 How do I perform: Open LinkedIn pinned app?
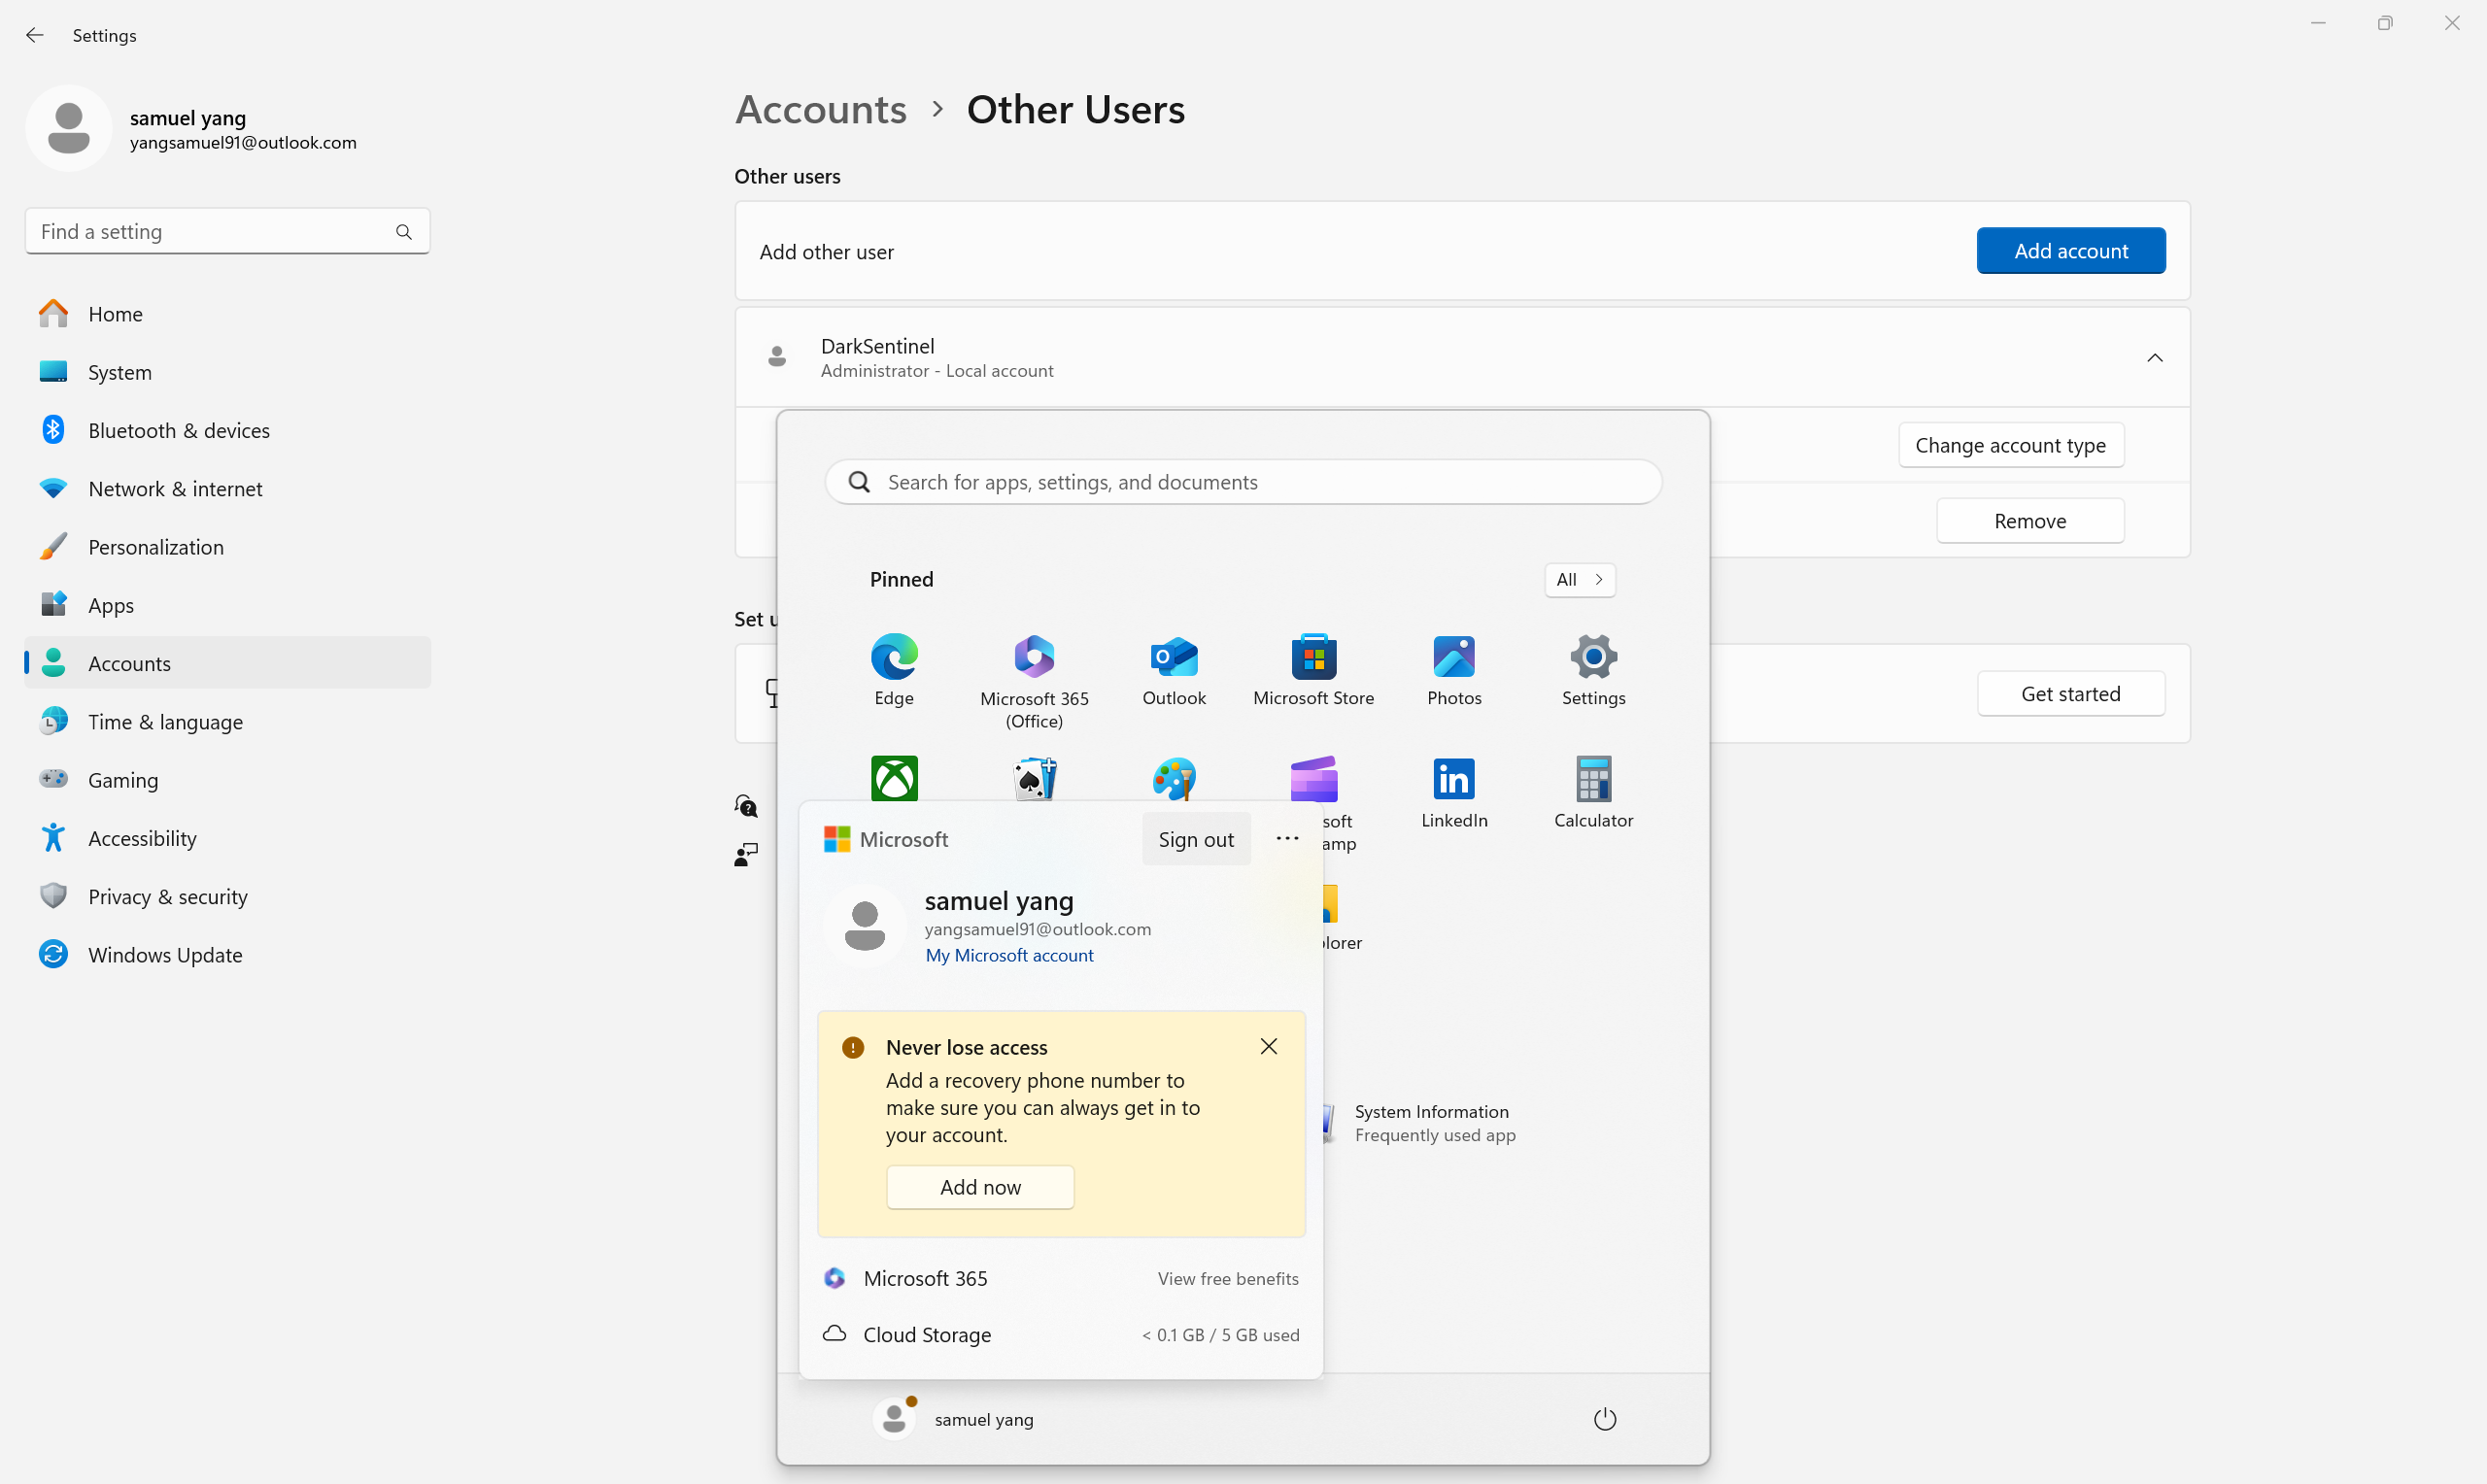tap(1454, 791)
